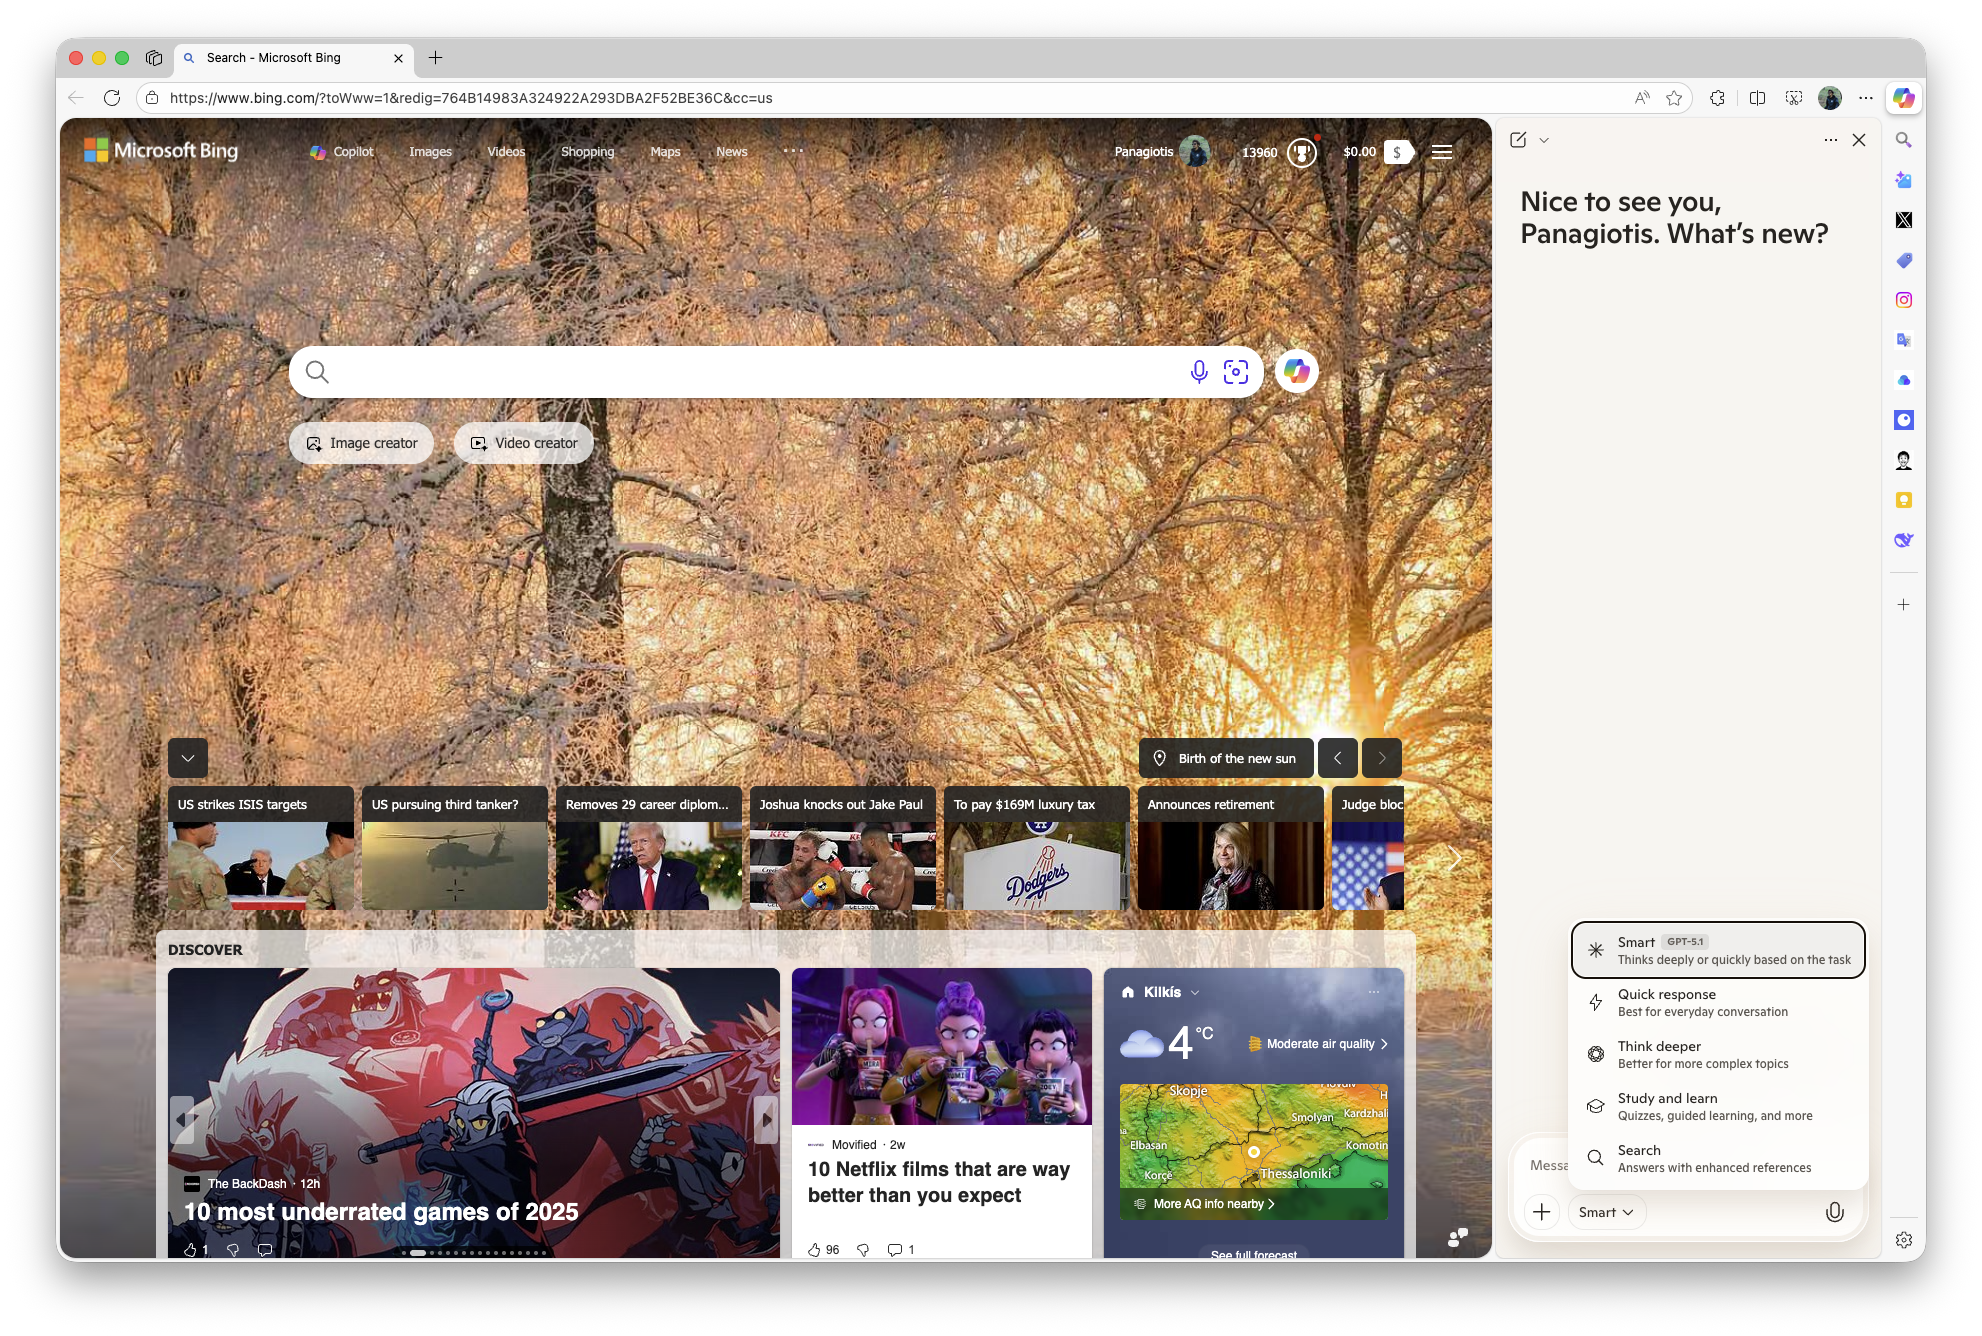Switch to the Images section

(430, 151)
